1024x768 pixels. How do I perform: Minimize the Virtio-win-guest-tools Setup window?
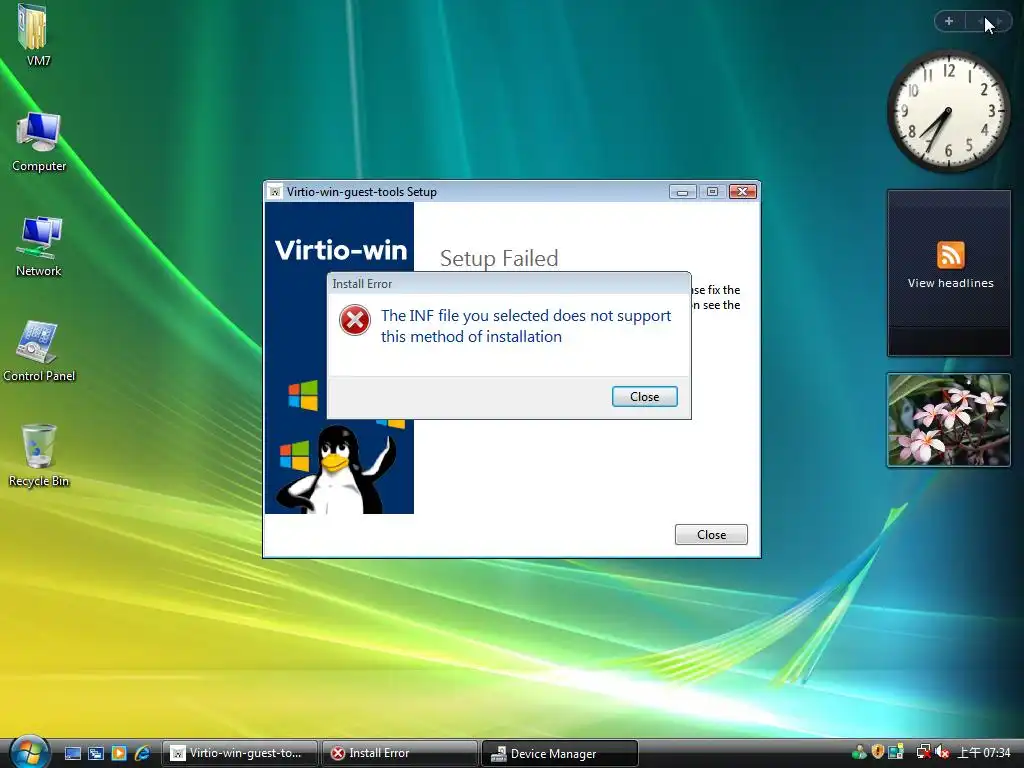click(x=682, y=191)
